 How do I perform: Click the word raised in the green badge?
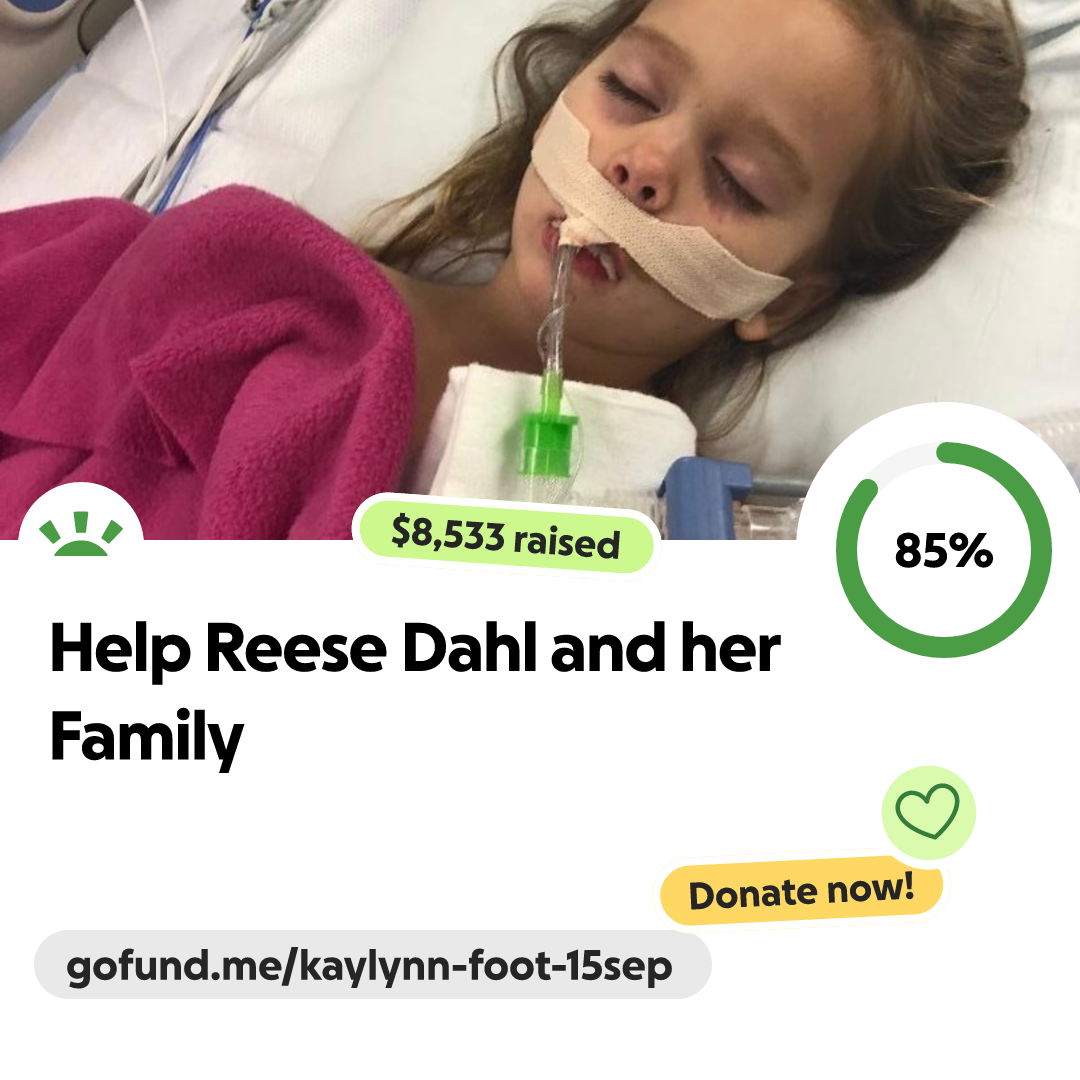(x=567, y=541)
